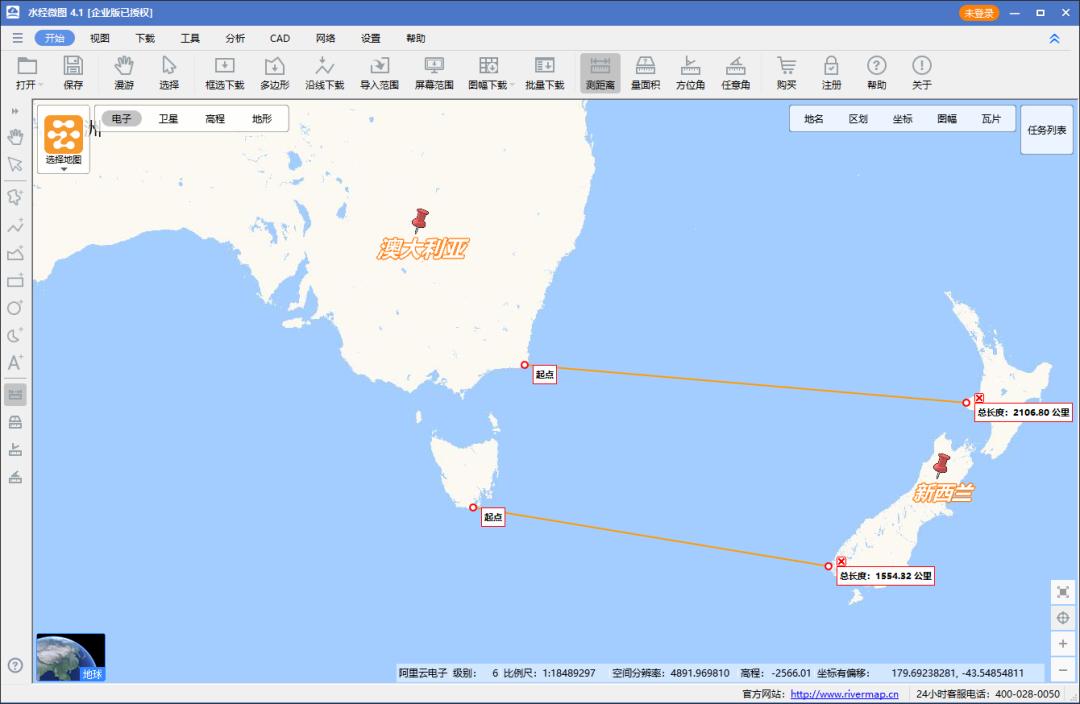The height and width of the screenshot is (704, 1080).
Task: Launch 批量下载 batch download
Action: tap(545, 72)
